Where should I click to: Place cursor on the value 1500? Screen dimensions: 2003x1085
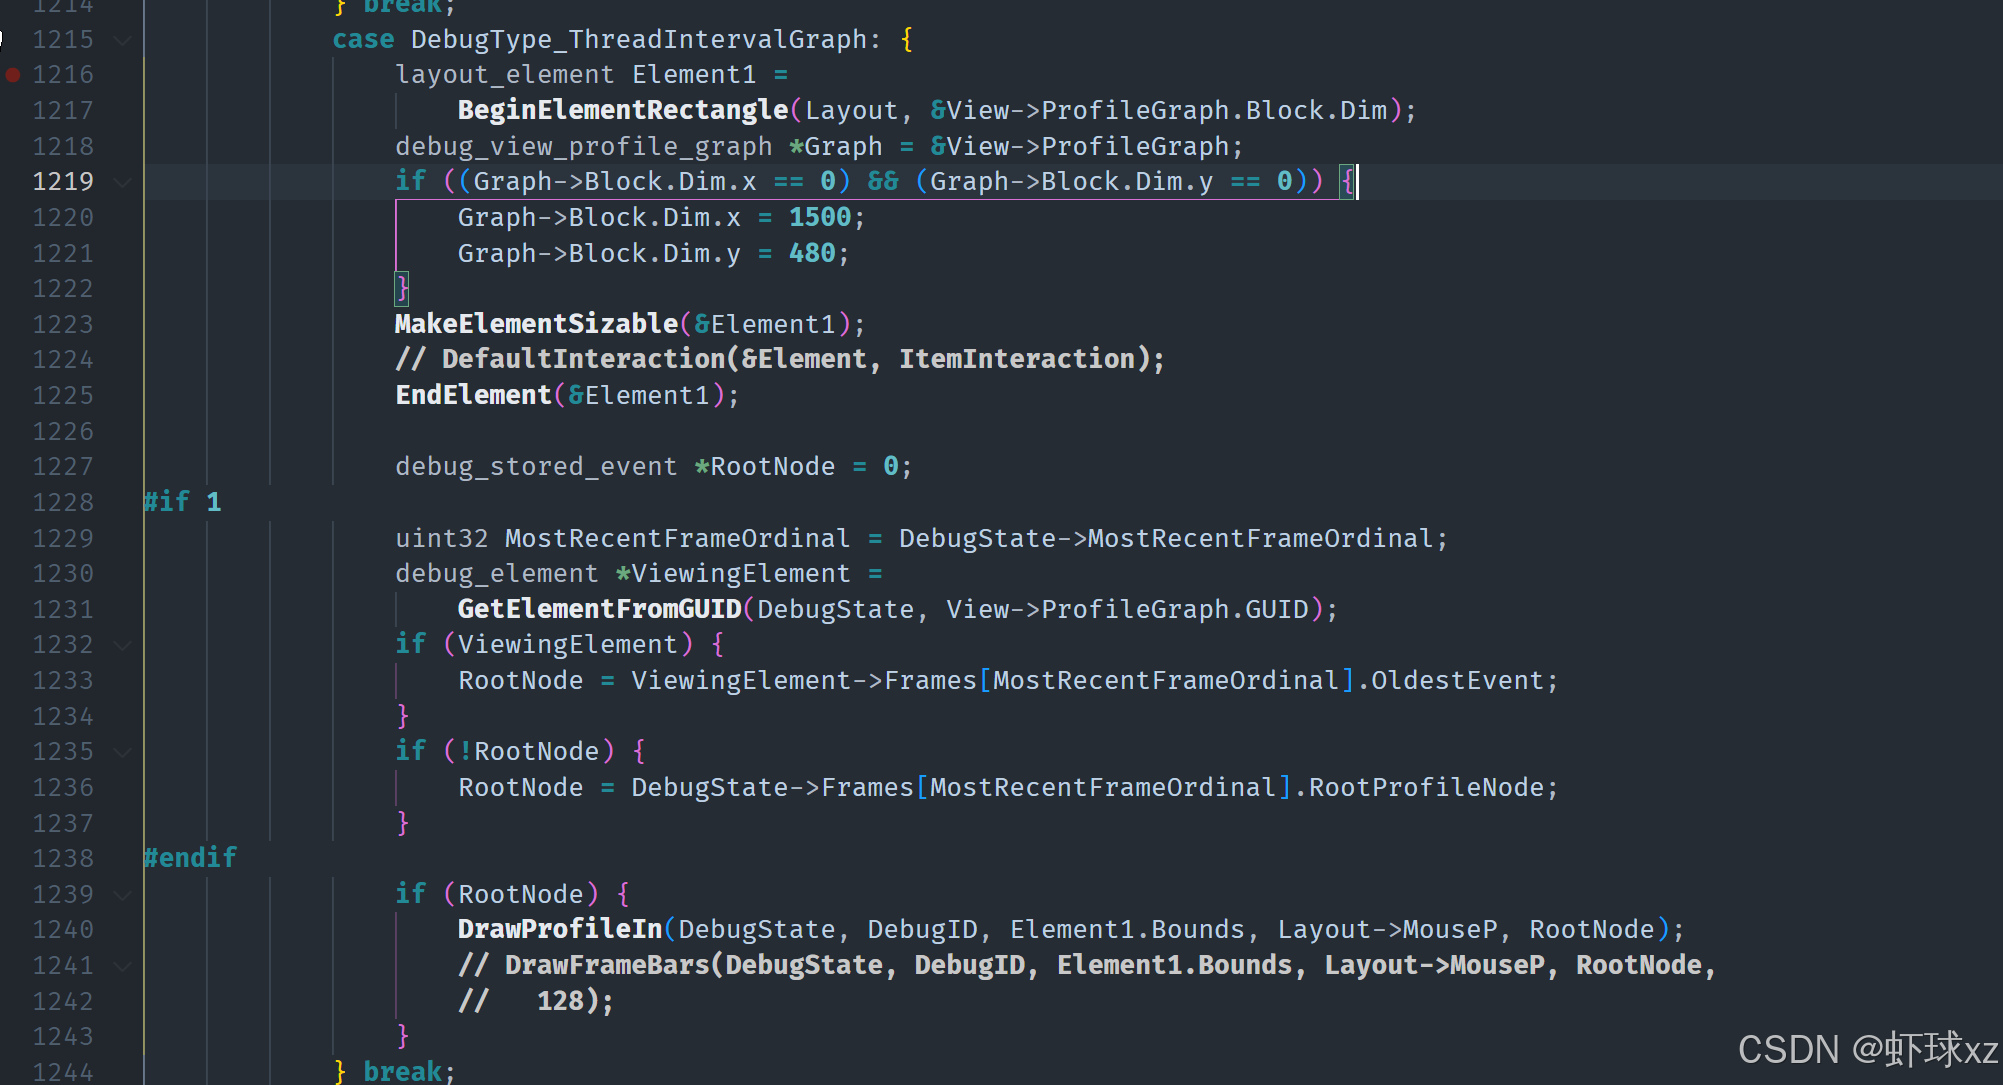(x=819, y=217)
